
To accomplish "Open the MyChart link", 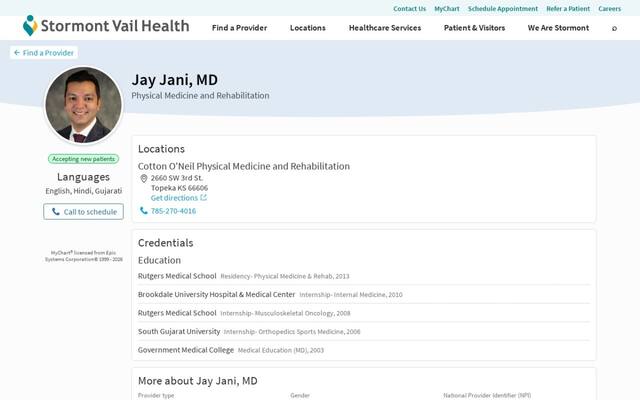I will [447, 9].
